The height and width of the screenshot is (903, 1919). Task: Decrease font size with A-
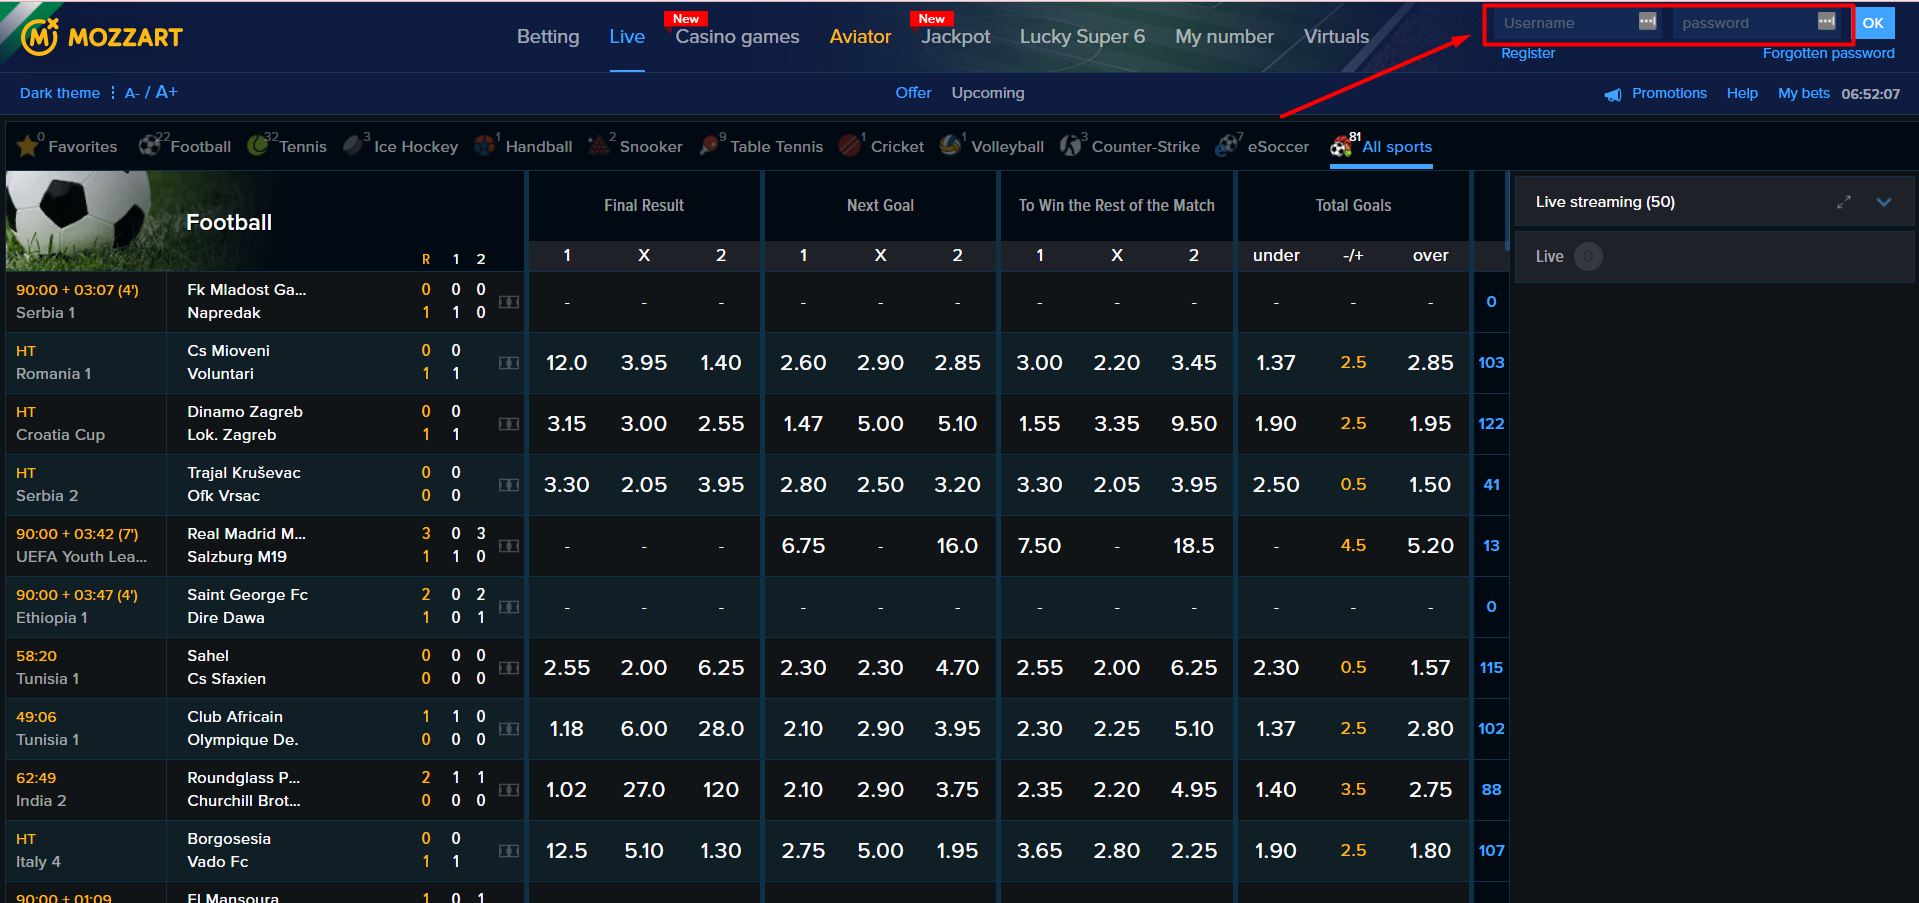pos(132,93)
